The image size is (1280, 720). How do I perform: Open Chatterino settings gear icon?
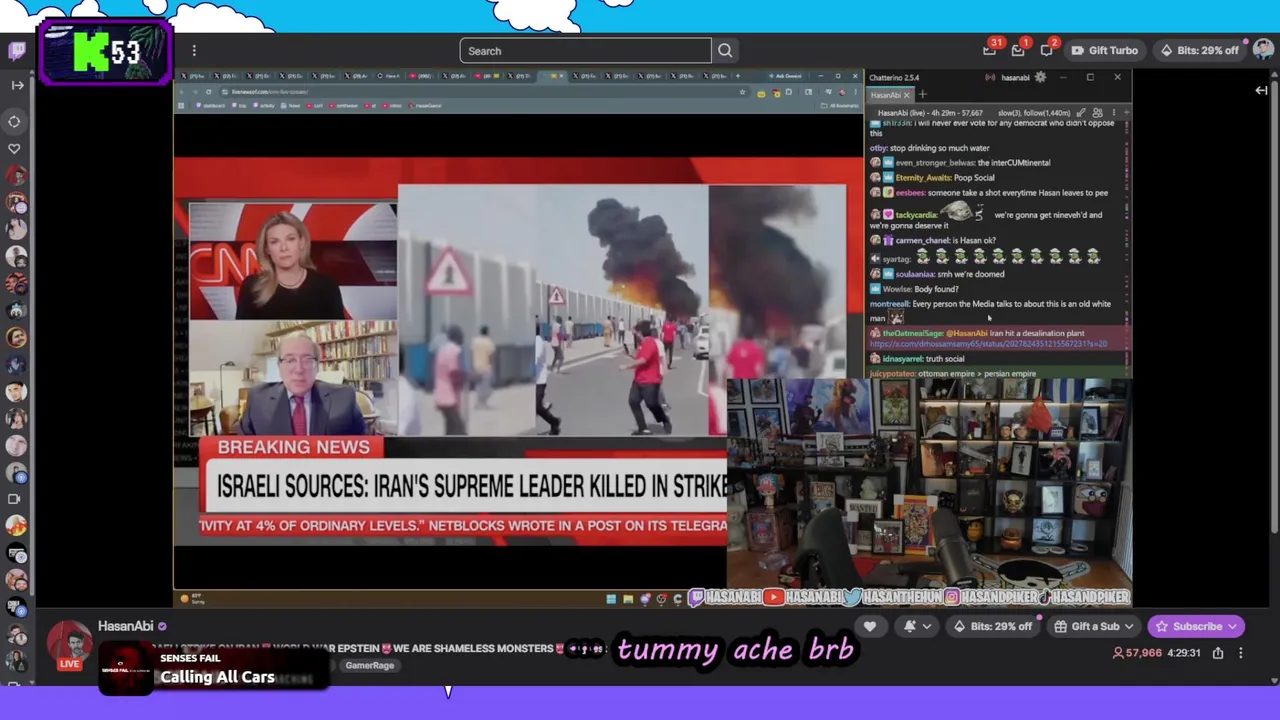click(1040, 77)
